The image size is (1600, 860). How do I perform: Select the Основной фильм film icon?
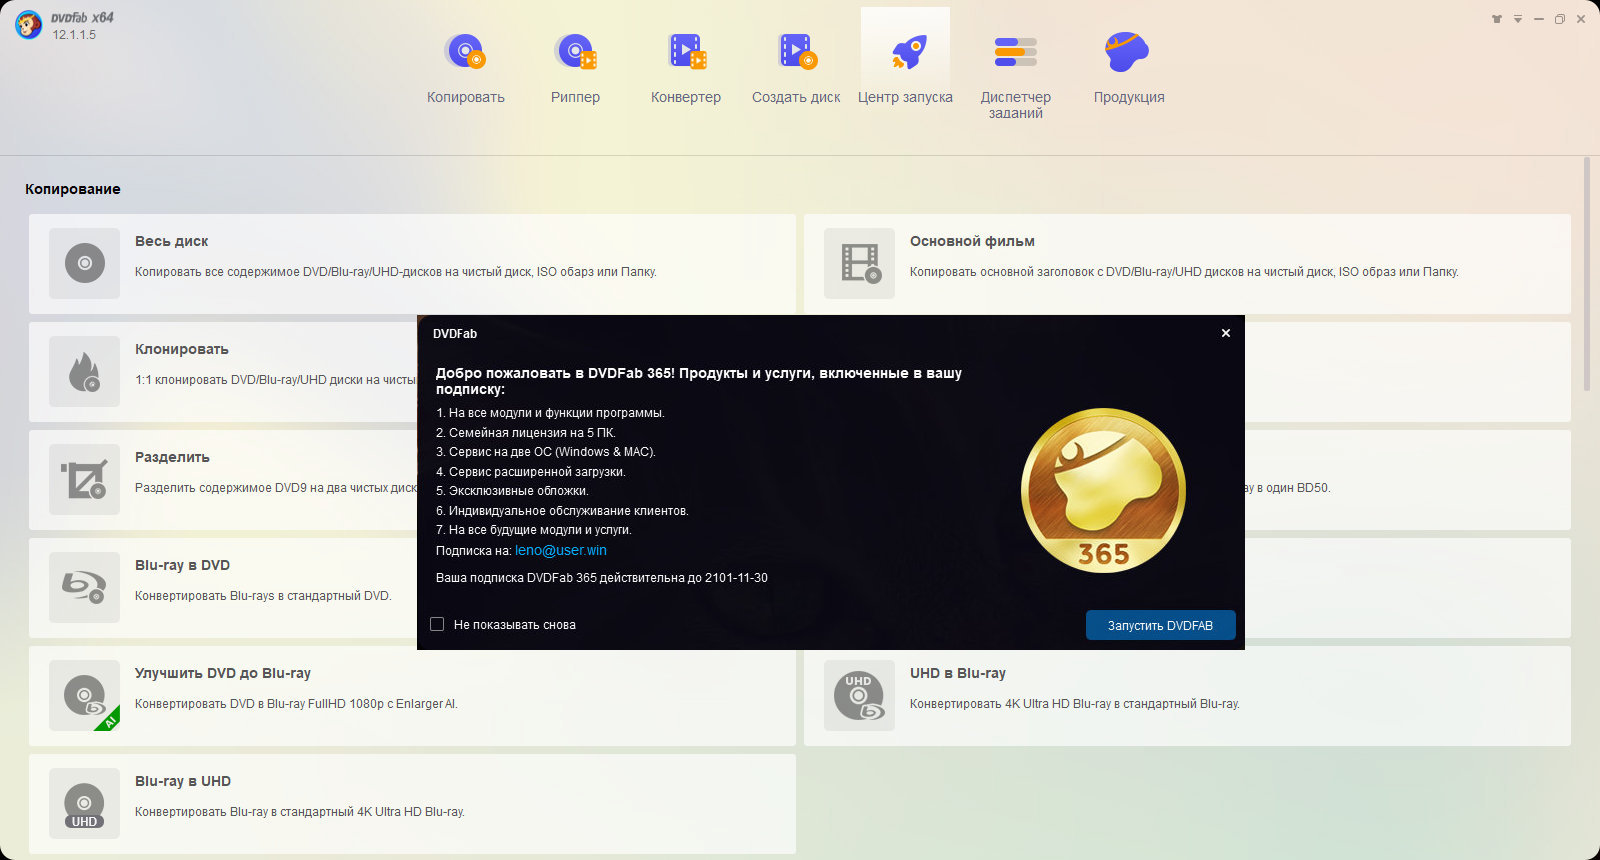tap(859, 264)
